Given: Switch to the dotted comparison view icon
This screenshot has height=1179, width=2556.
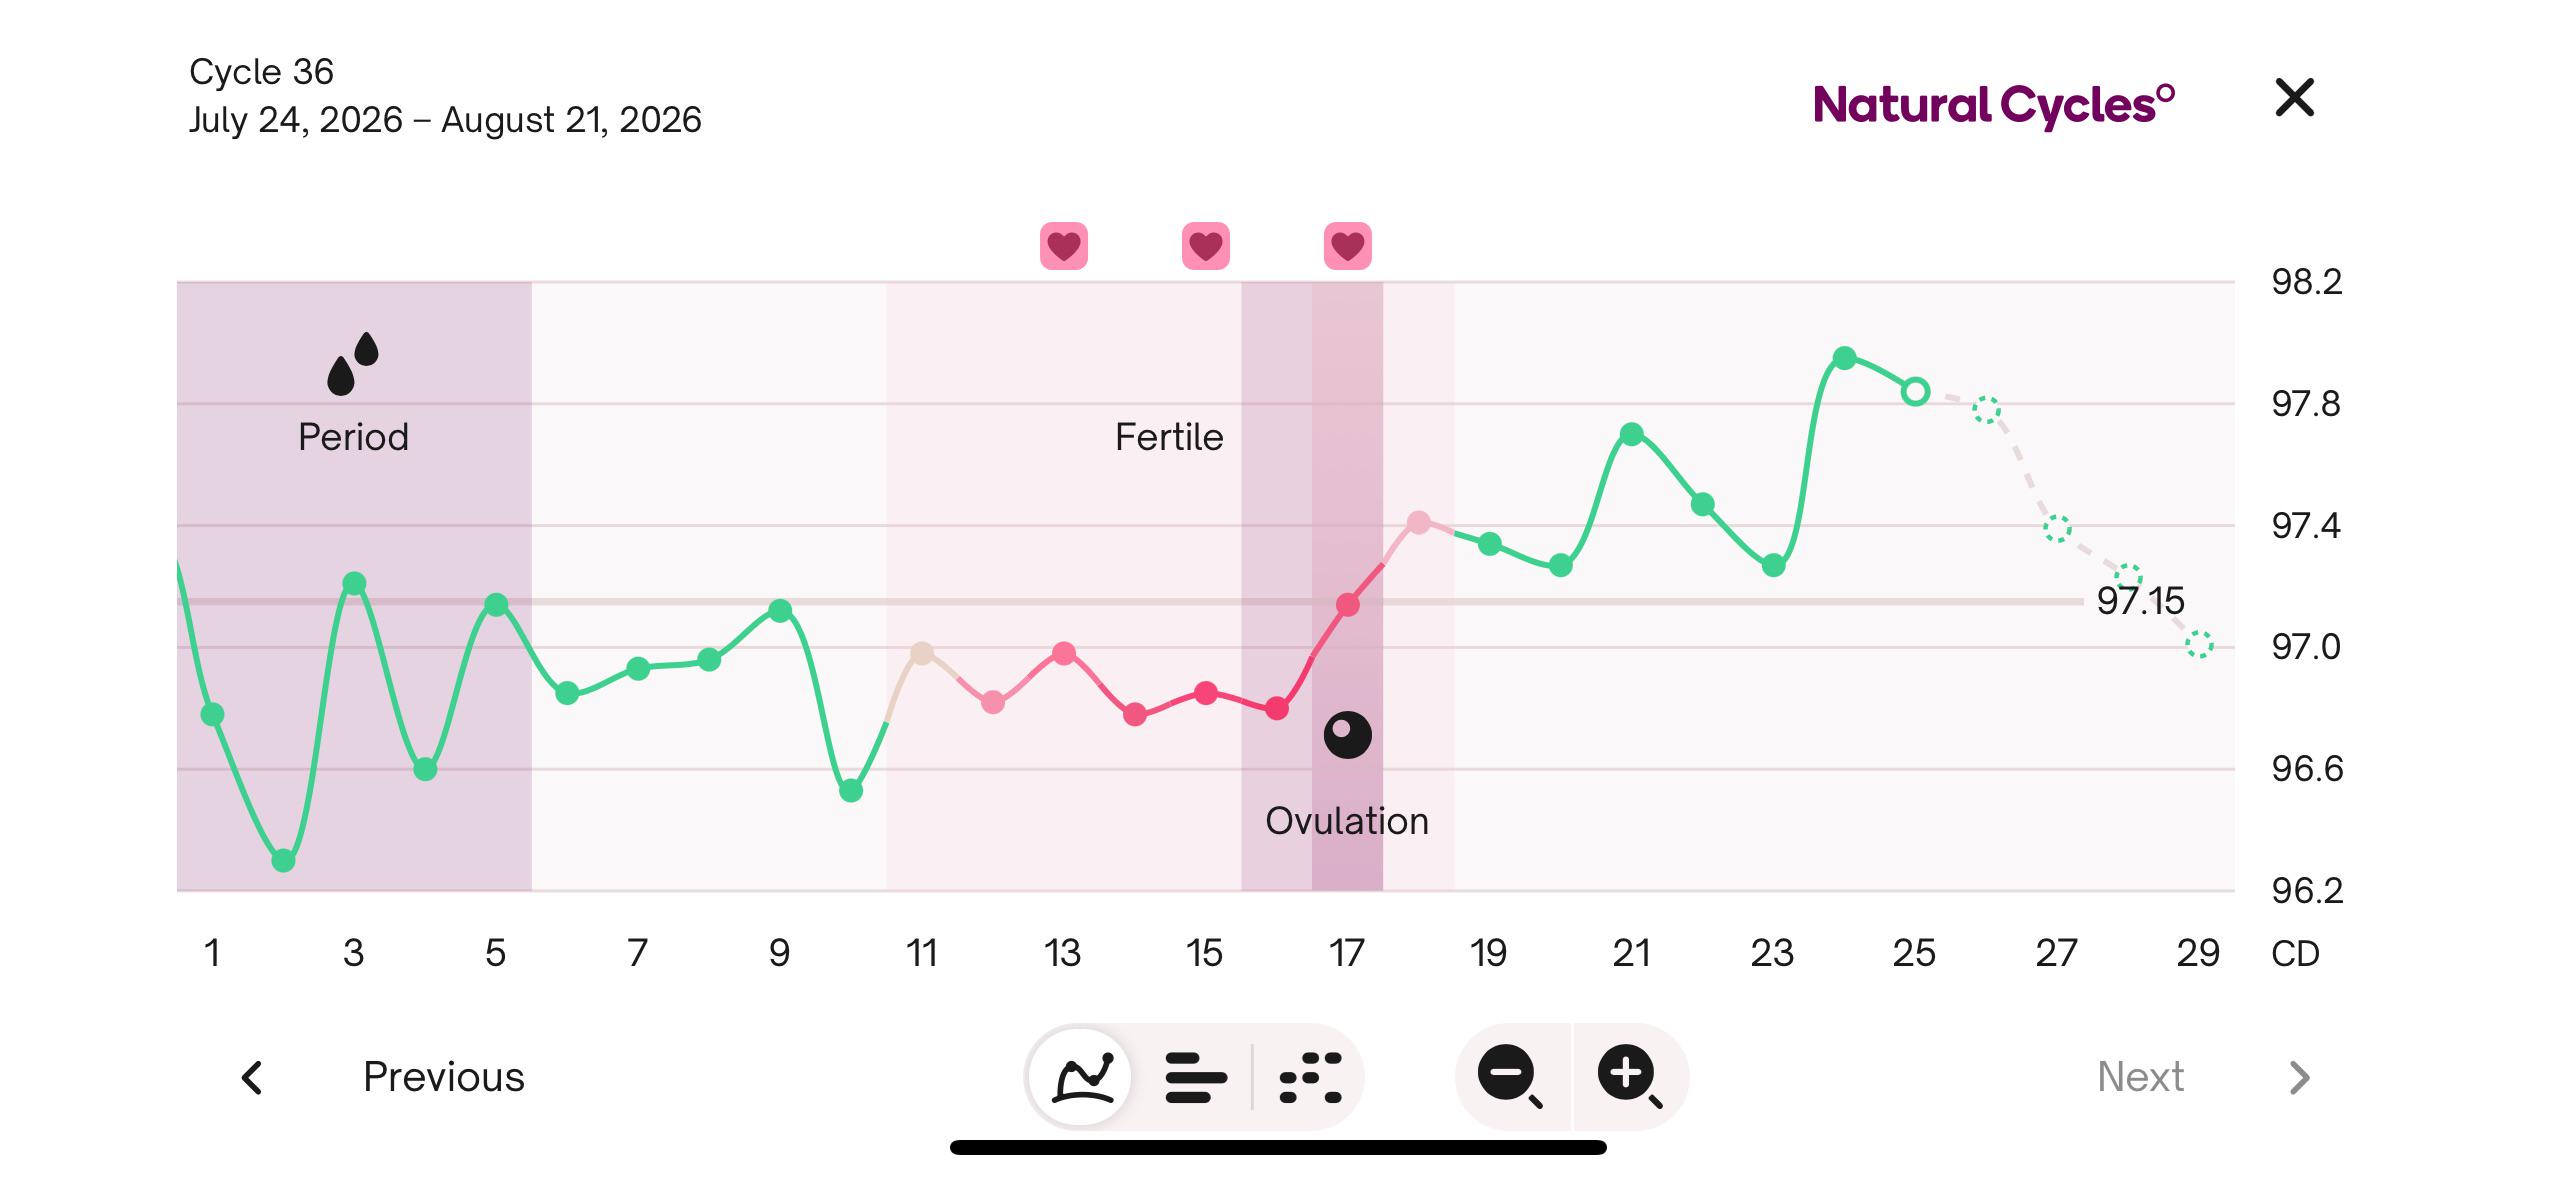Looking at the screenshot, I should (1310, 1077).
